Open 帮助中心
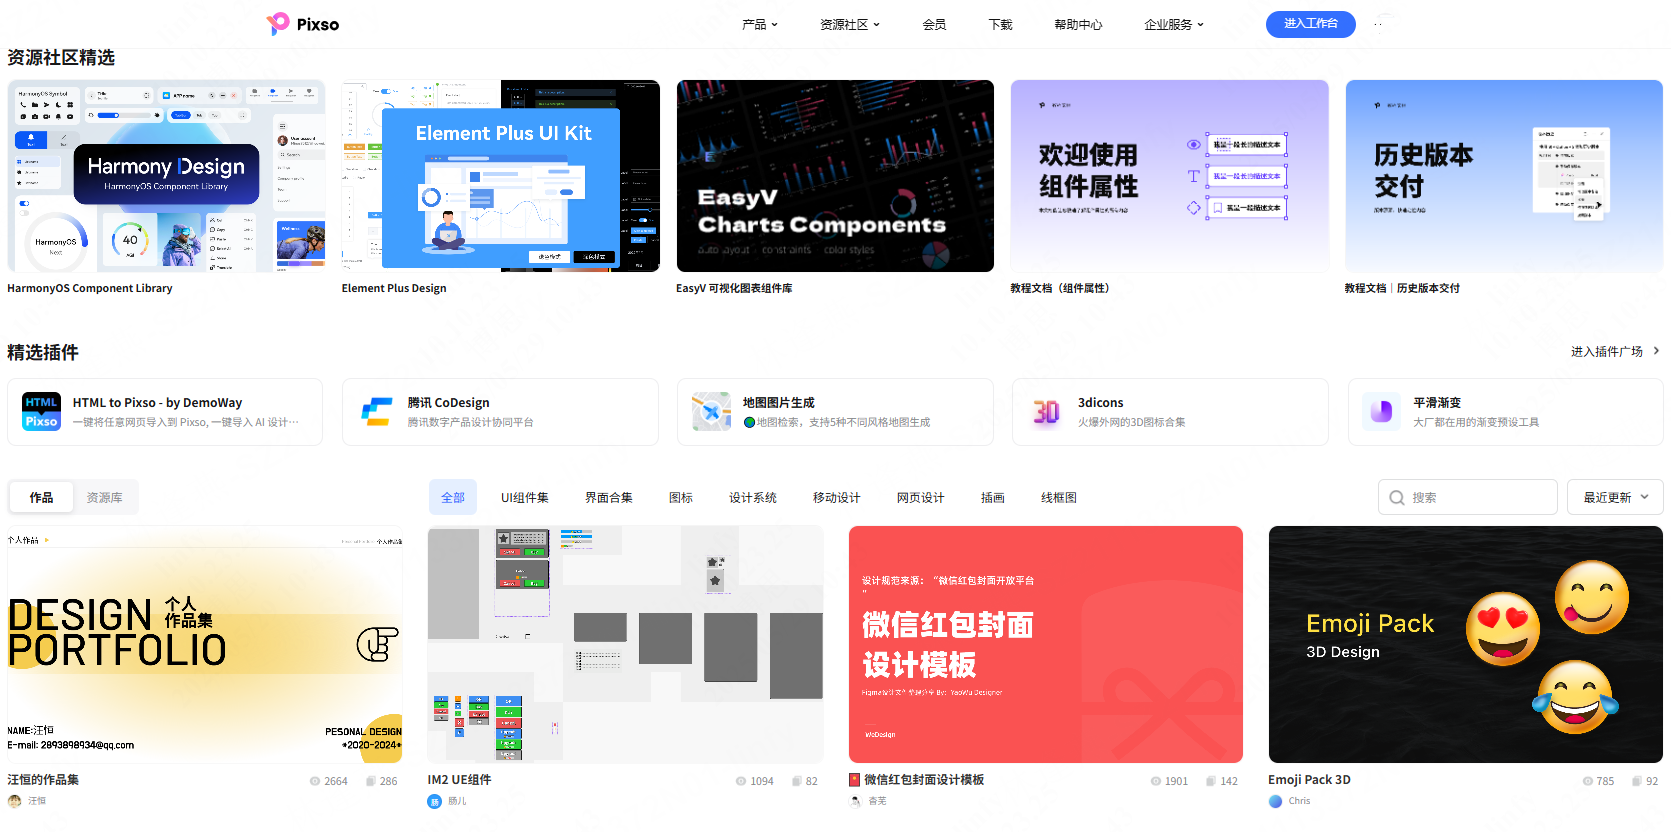This screenshot has height=832, width=1671. 1078,24
